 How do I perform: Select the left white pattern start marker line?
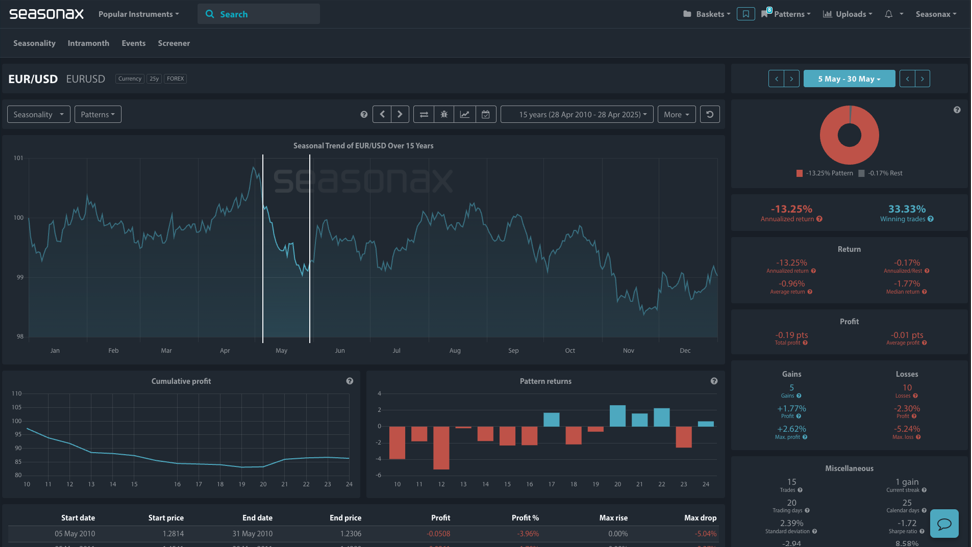coord(263,248)
